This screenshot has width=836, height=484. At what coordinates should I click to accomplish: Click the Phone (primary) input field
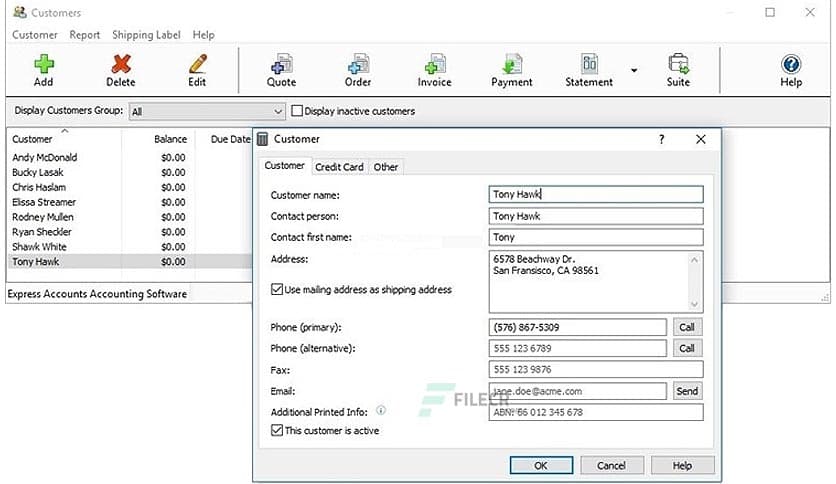[577, 327]
